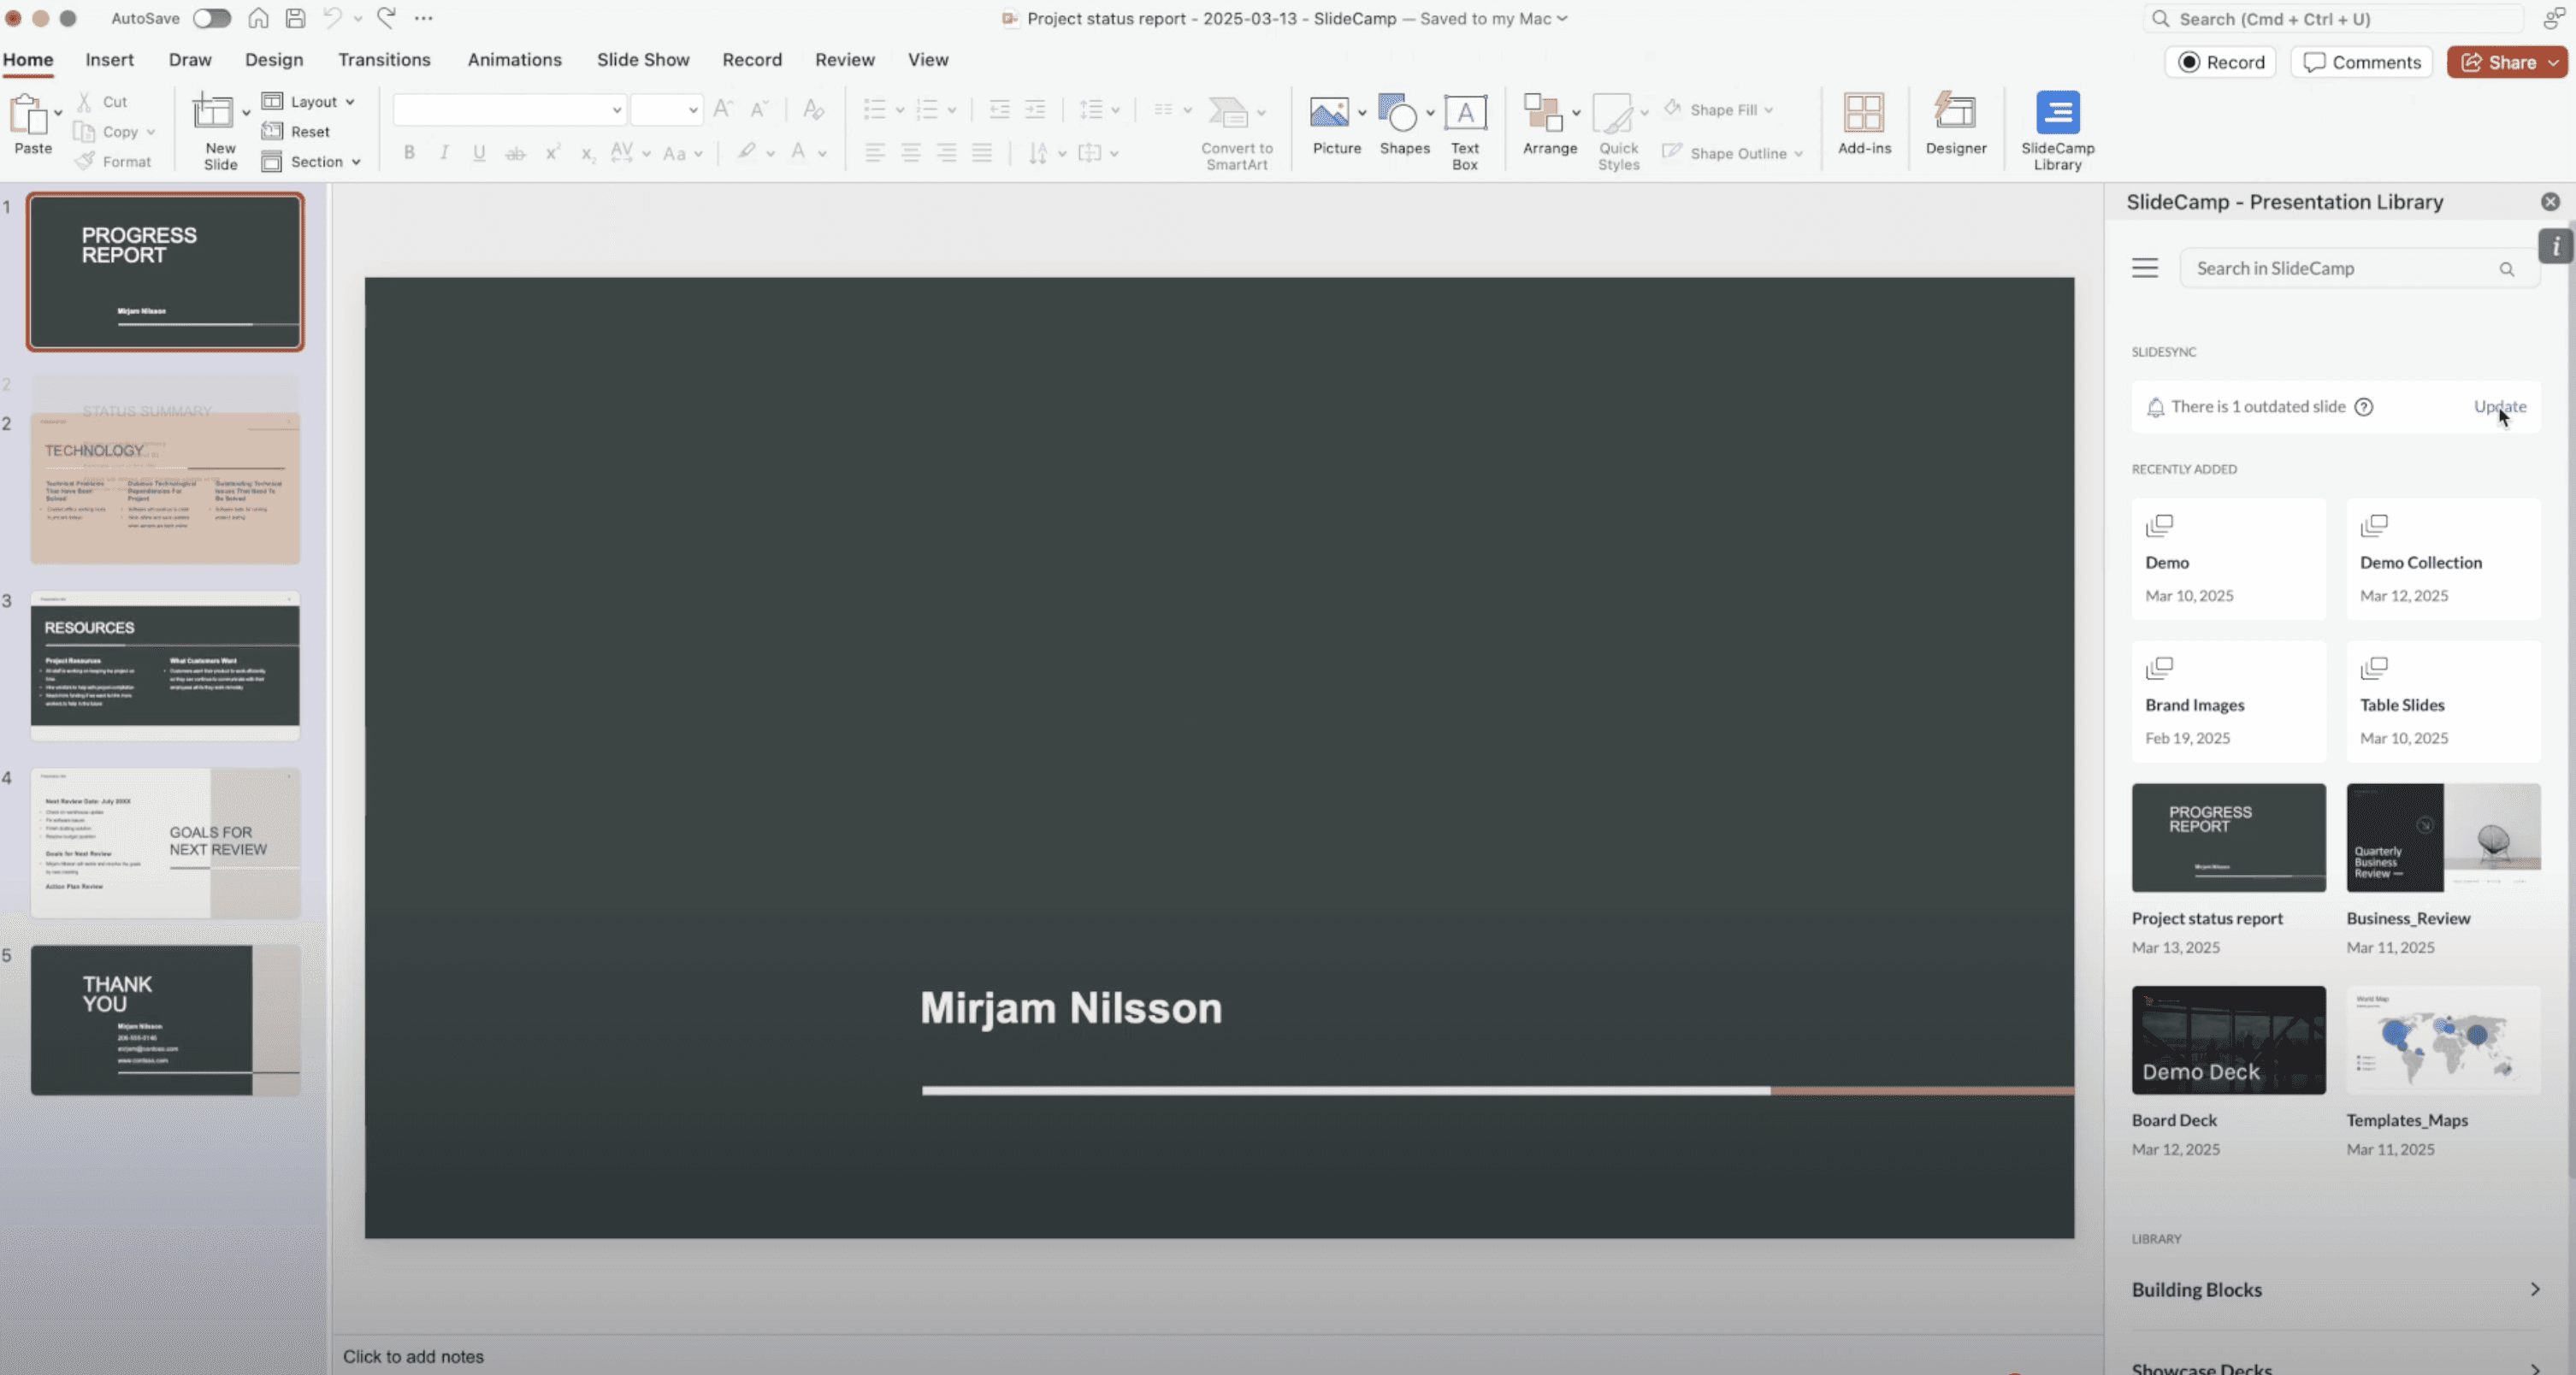This screenshot has width=2576, height=1375.
Task: Switch to the Transitions ribbon tab
Action: (384, 60)
